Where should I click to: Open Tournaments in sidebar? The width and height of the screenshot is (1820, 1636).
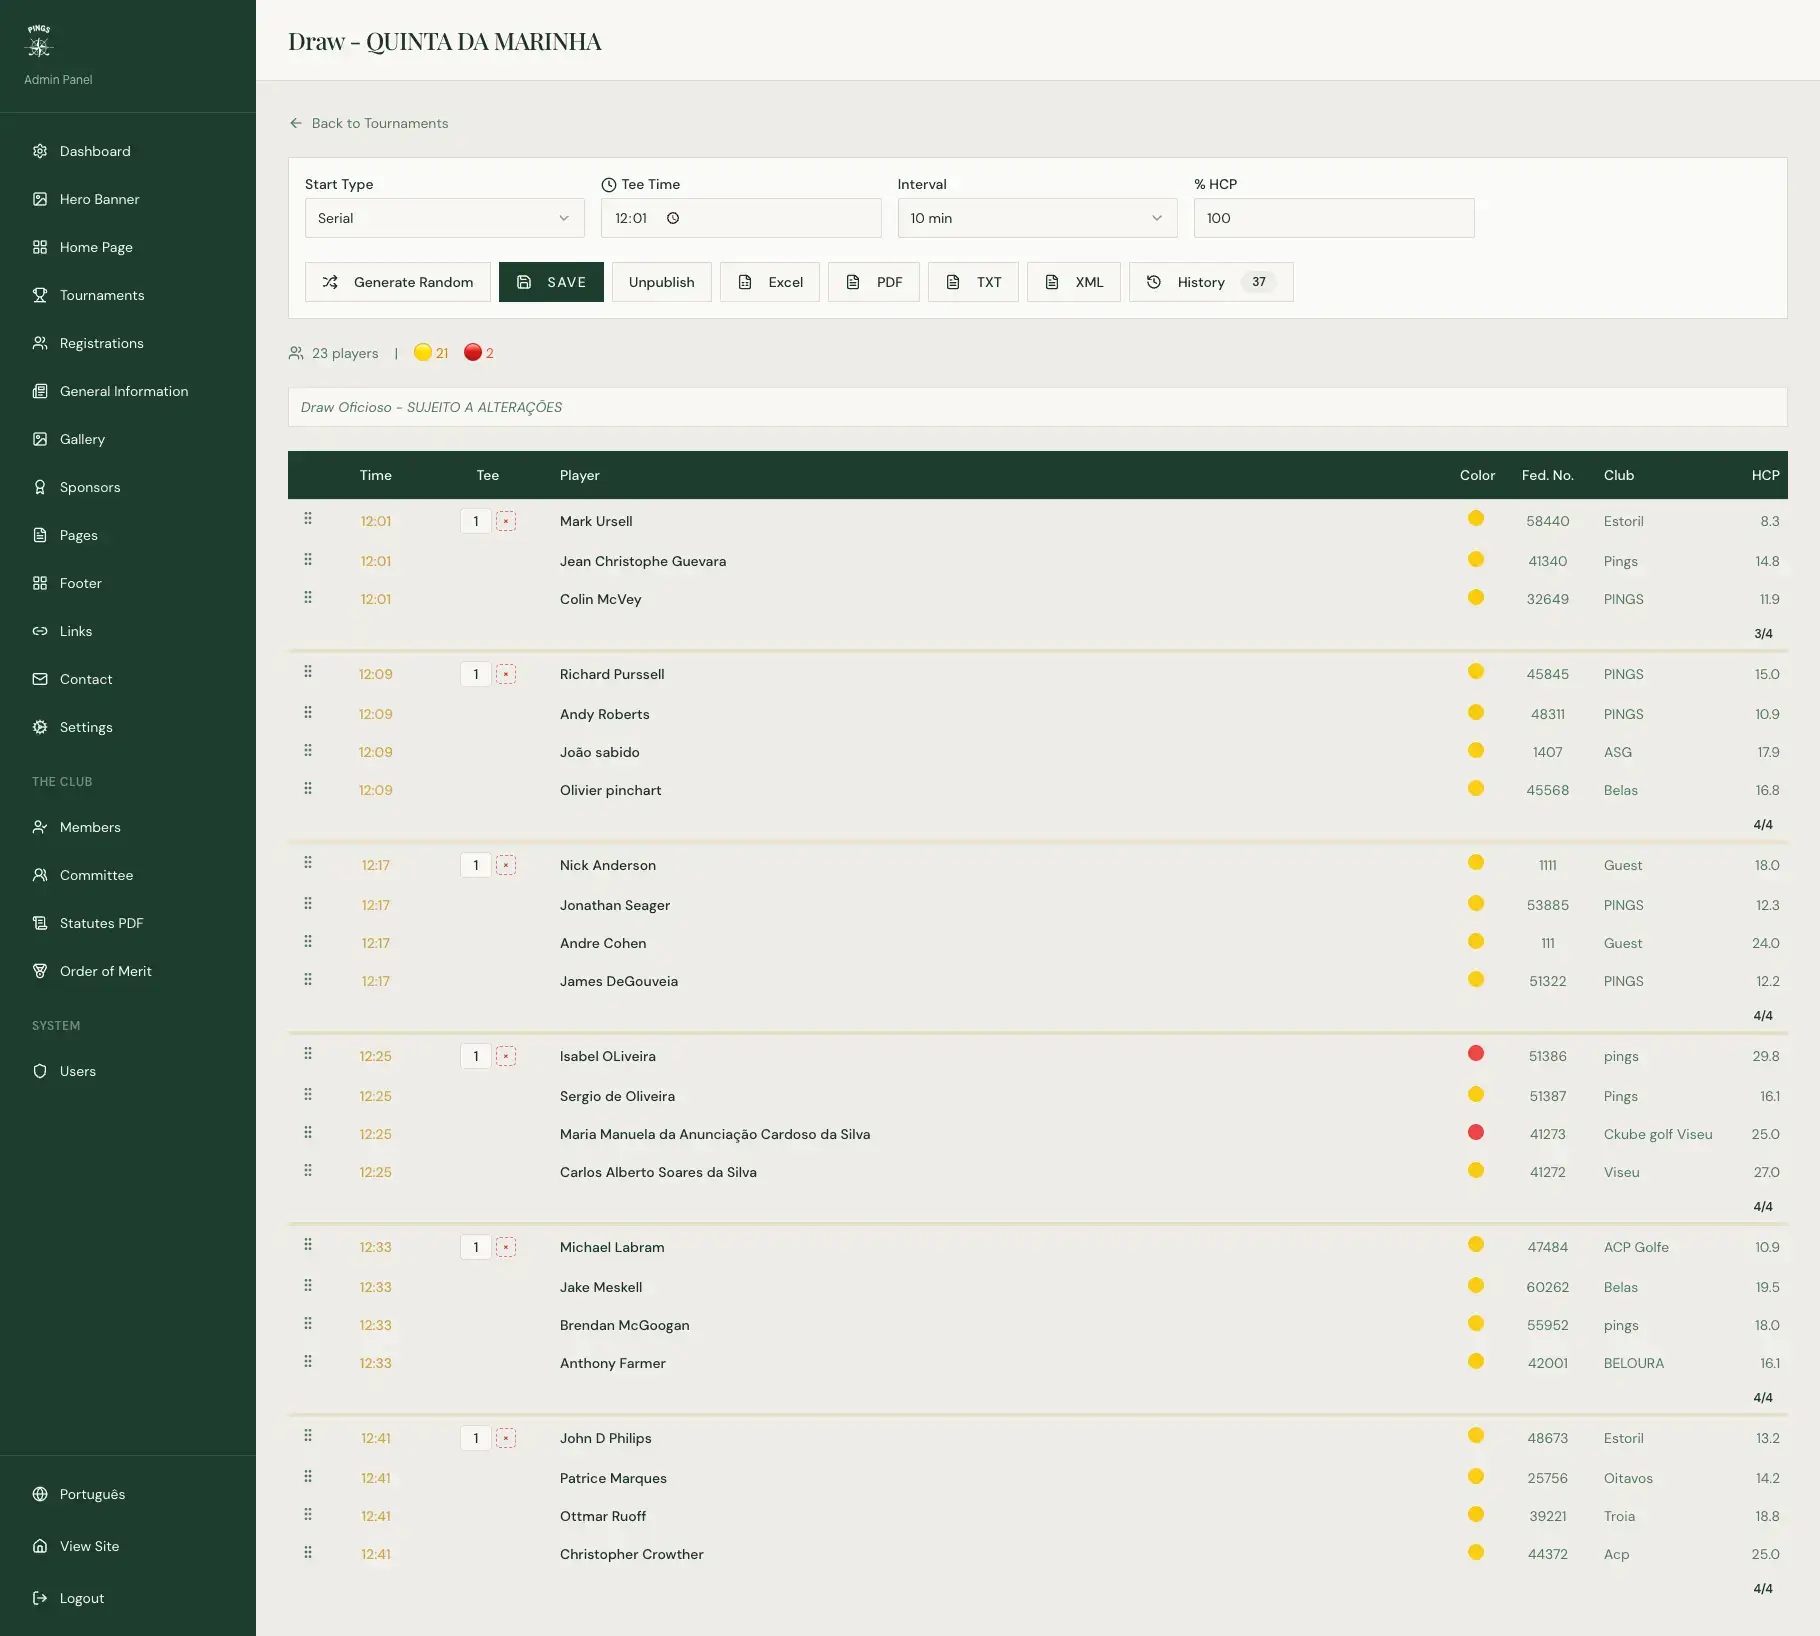128,295
